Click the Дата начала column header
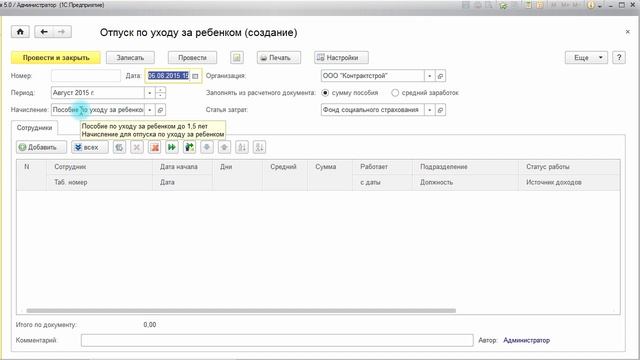This screenshot has height=360, width=640. (183, 167)
